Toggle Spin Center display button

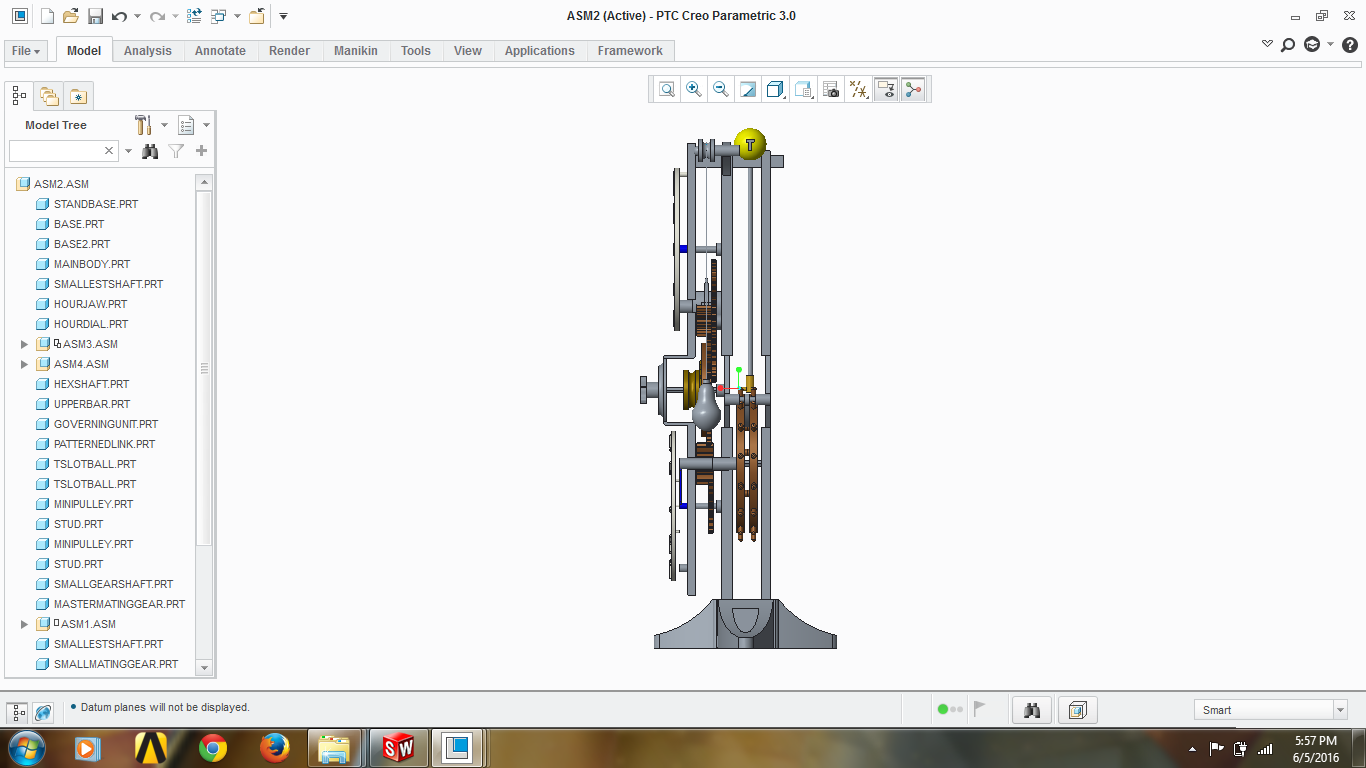(x=913, y=90)
